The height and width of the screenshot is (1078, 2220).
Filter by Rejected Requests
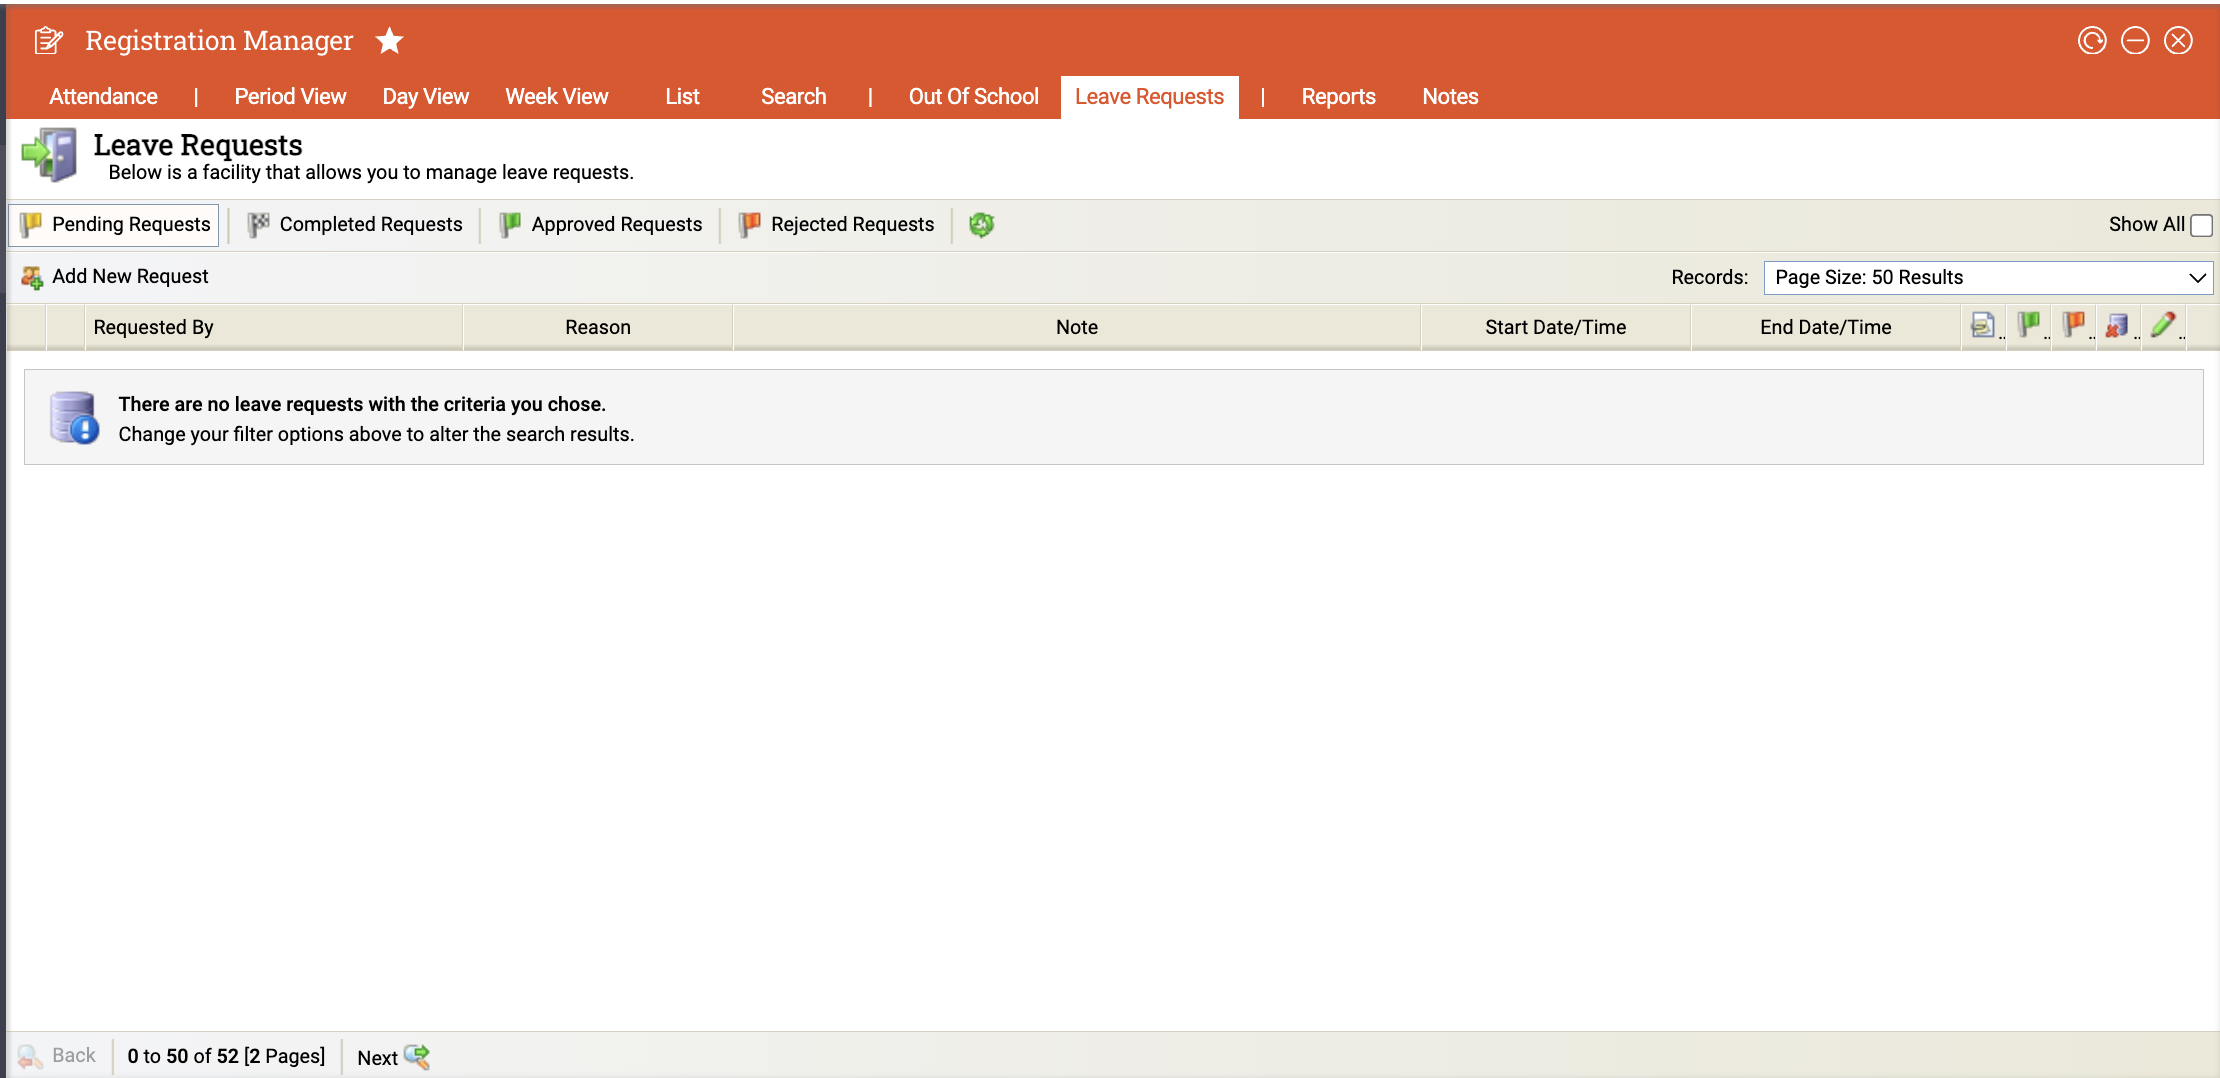click(836, 225)
